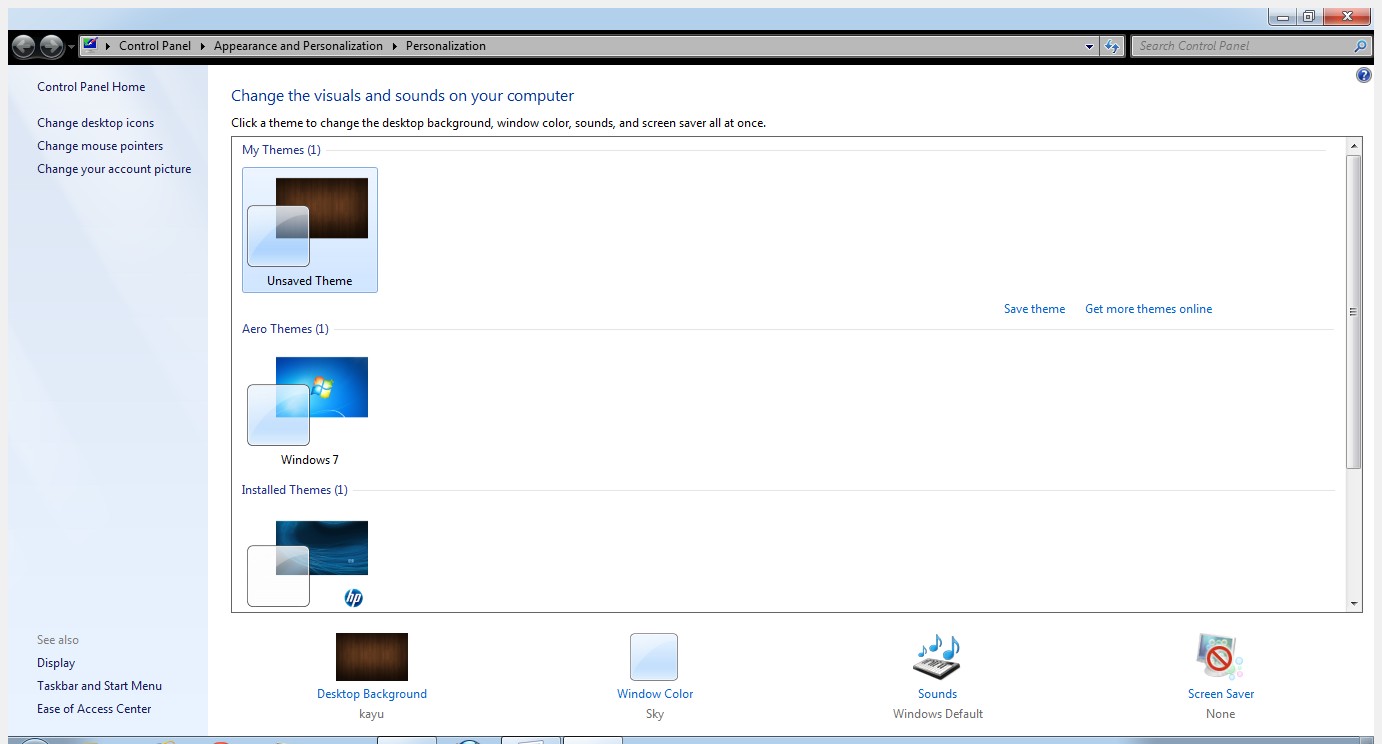1382x744 pixels.
Task: Navigate to Appearance and Personalization breadcrumb
Action: (x=295, y=45)
